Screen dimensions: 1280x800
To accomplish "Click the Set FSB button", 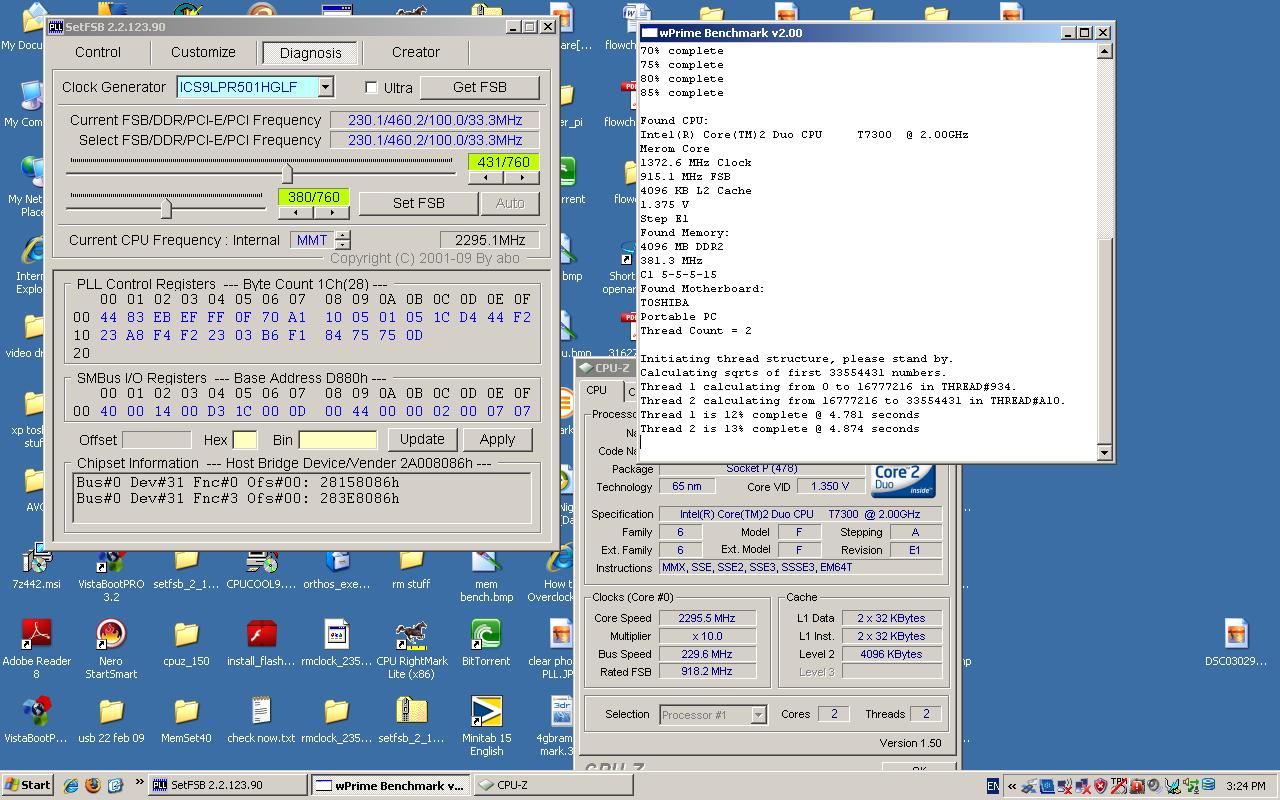I will (x=419, y=203).
